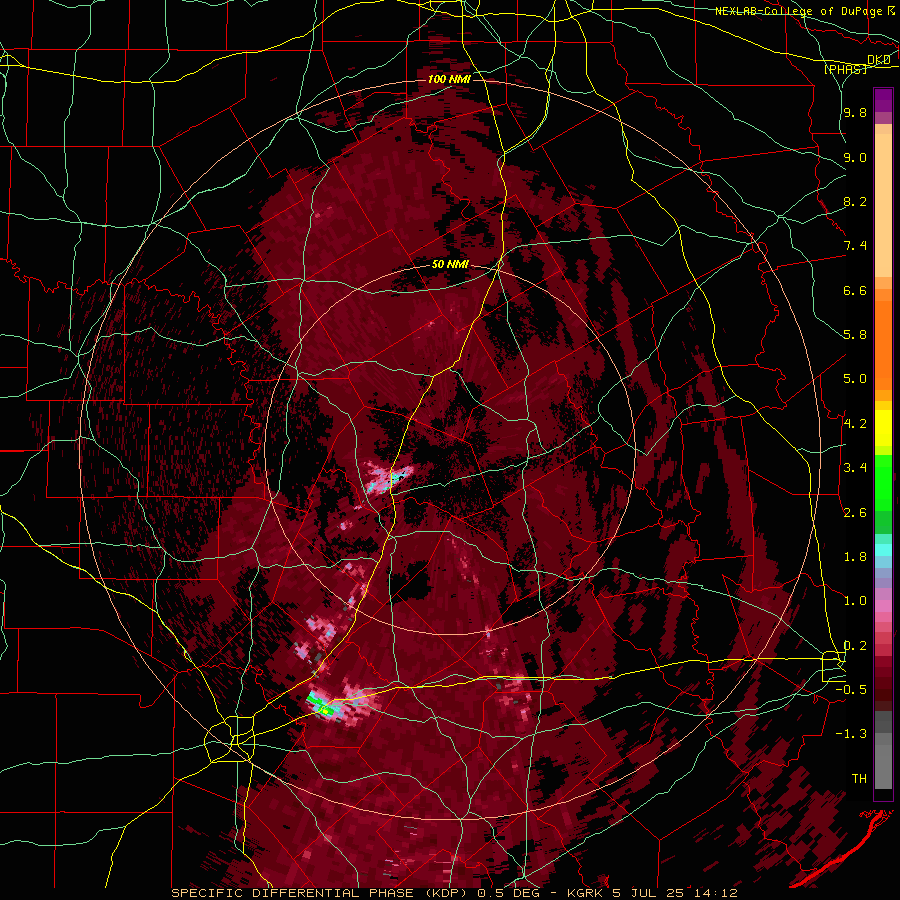This screenshot has height=900, width=900.
Task: Click the 1.0 value on color scale
Action: pos(855,601)
